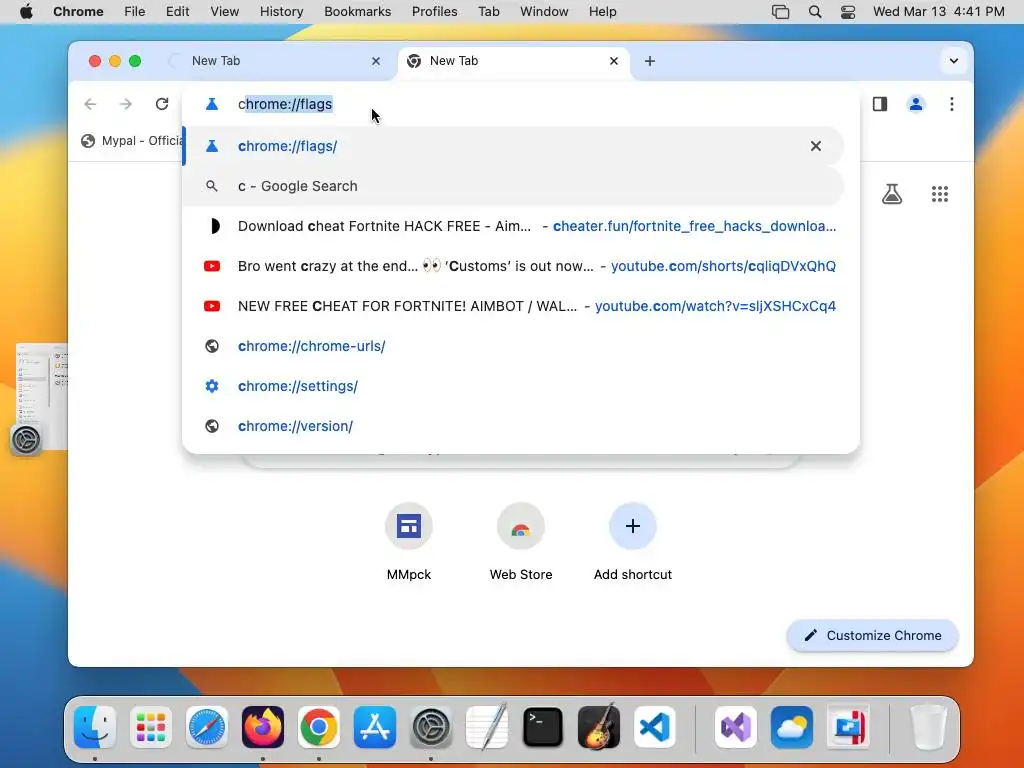The image size is (1024, 768).
Task: Launch GarageBand from the Dock
Action: [599, 727]
